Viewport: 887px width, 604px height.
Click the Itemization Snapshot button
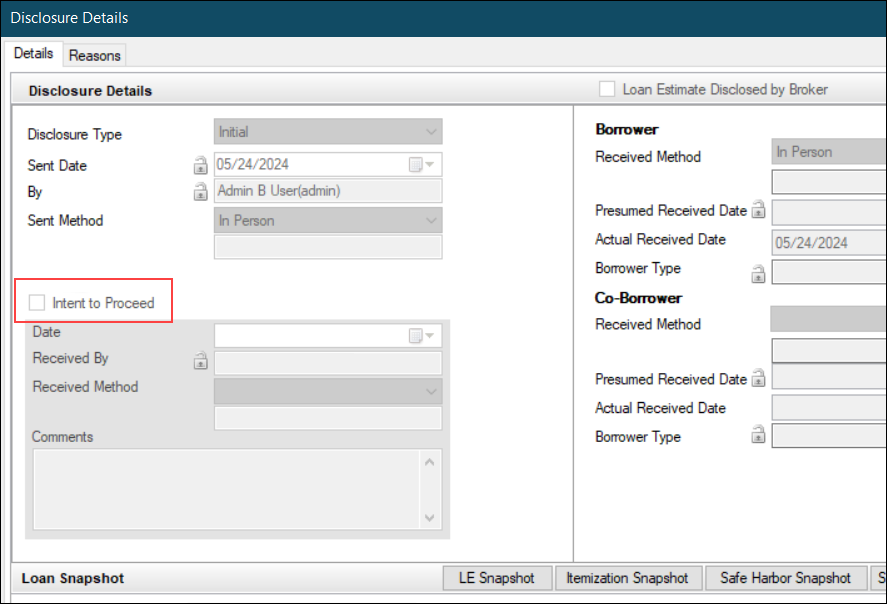click(x=628, y=578)
